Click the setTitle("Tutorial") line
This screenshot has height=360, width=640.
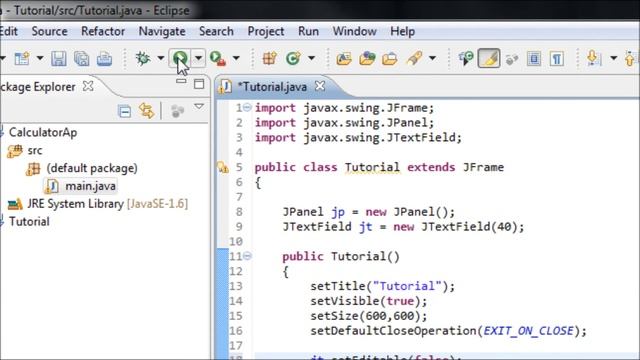pos(382,286)
